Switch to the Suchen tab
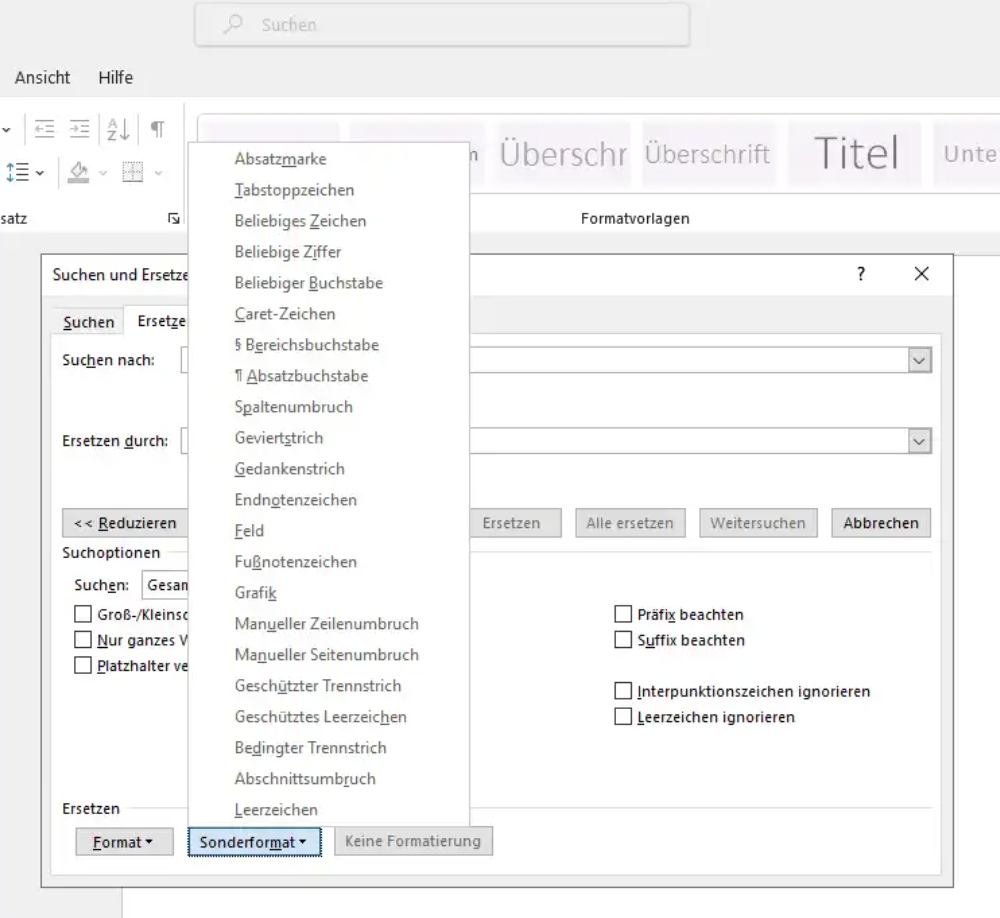The height and width of the screenshot is (918, 1000). click(88, 322)
